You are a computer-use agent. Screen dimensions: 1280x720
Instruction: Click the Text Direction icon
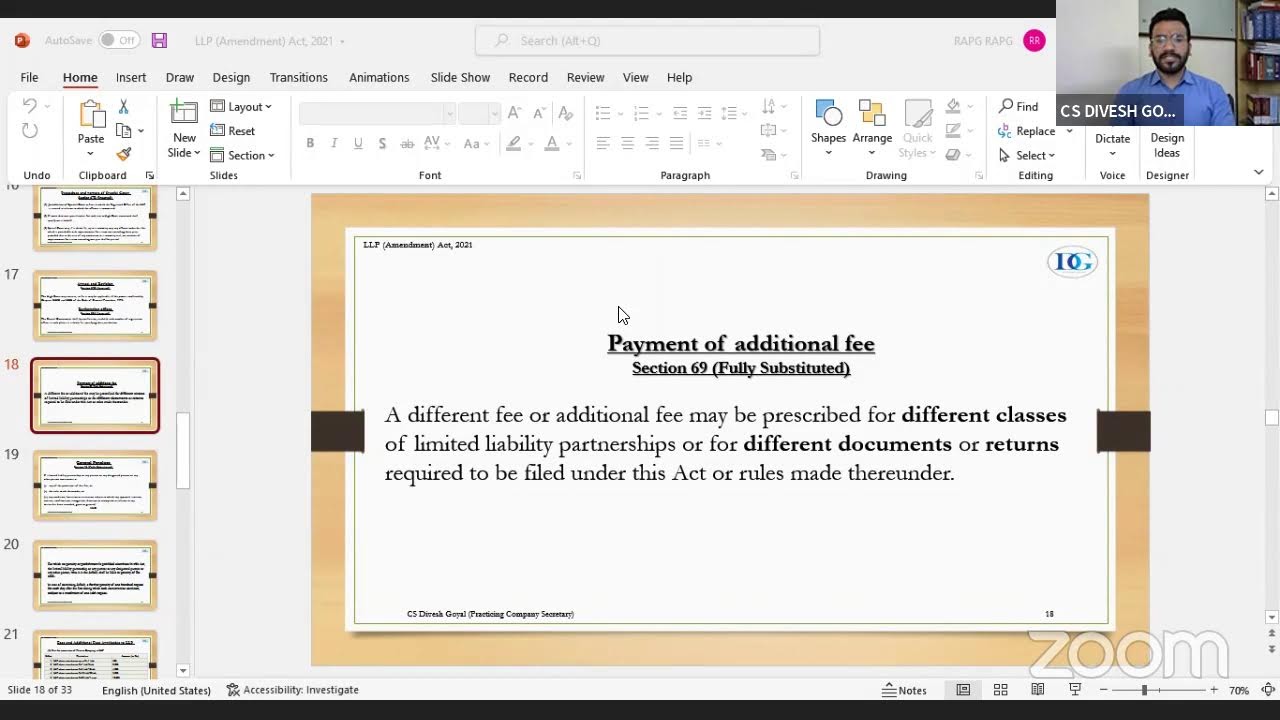(768, 106)
